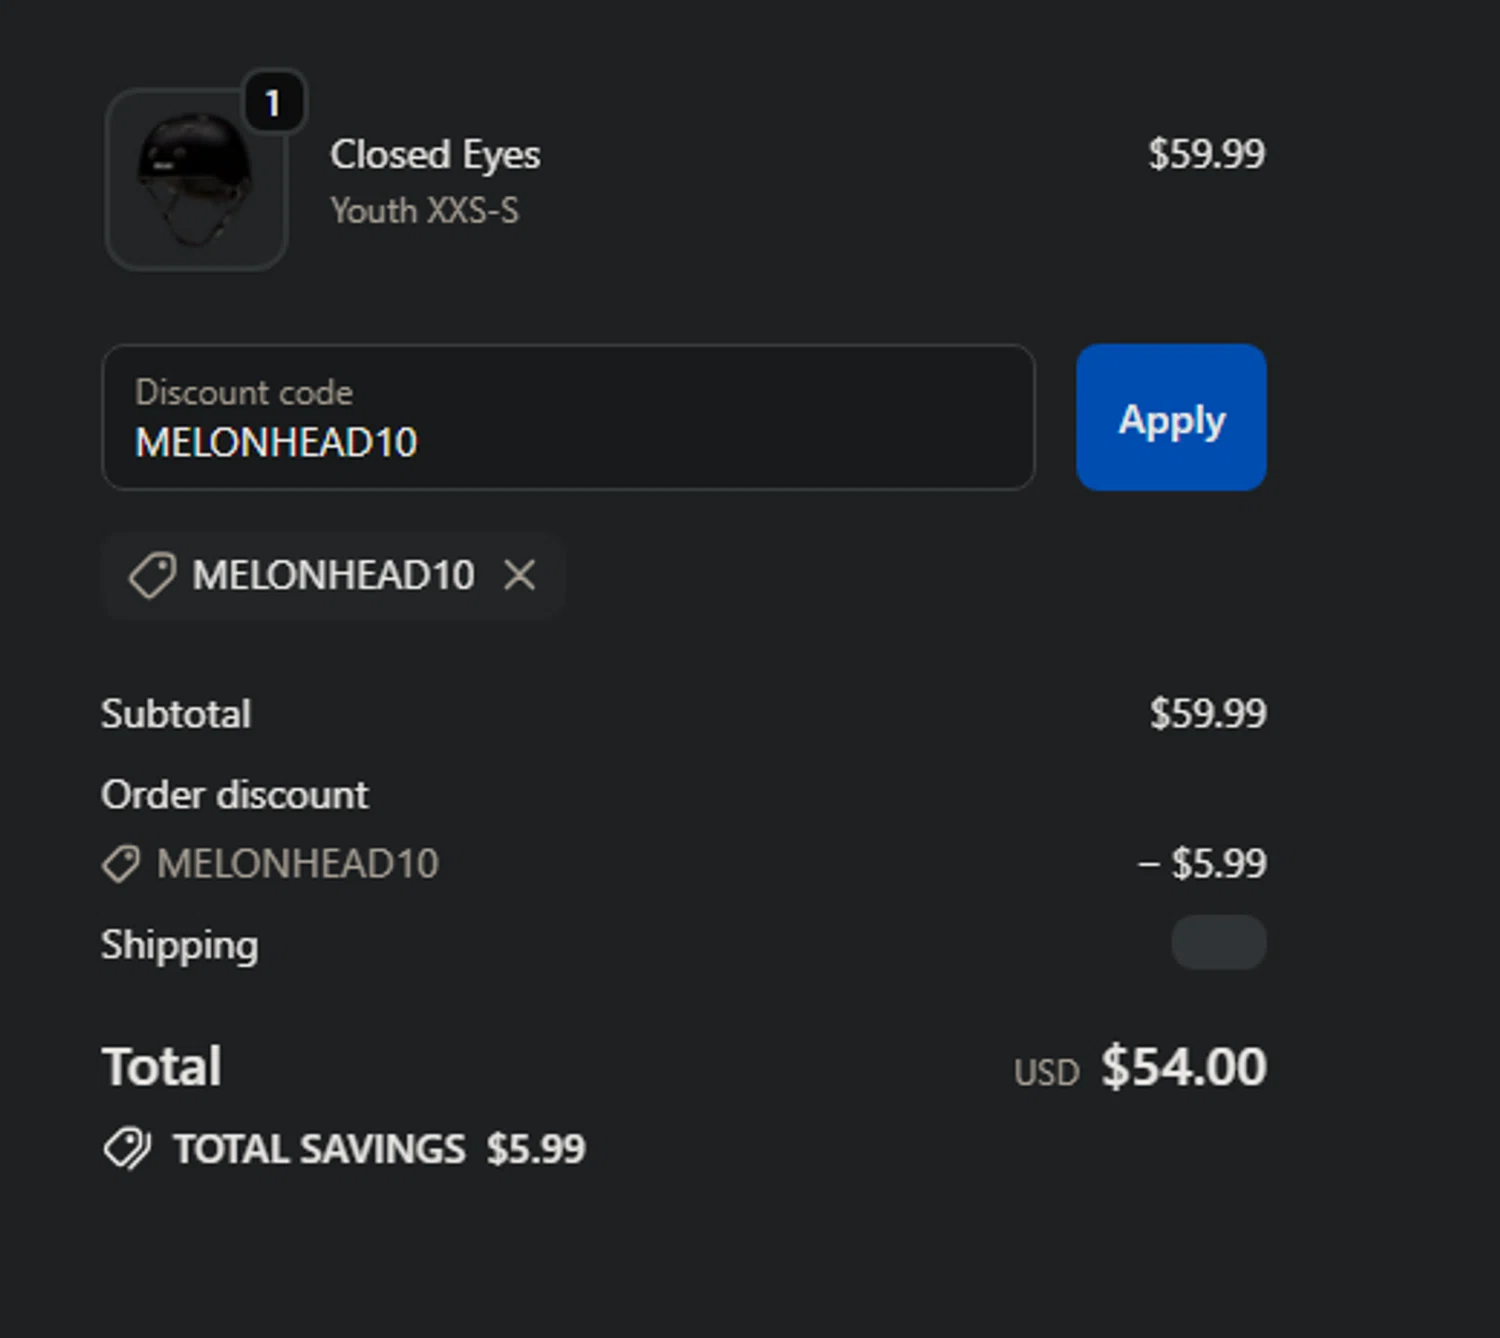Click the tag icon in the applied code chip

pos(152,576)
